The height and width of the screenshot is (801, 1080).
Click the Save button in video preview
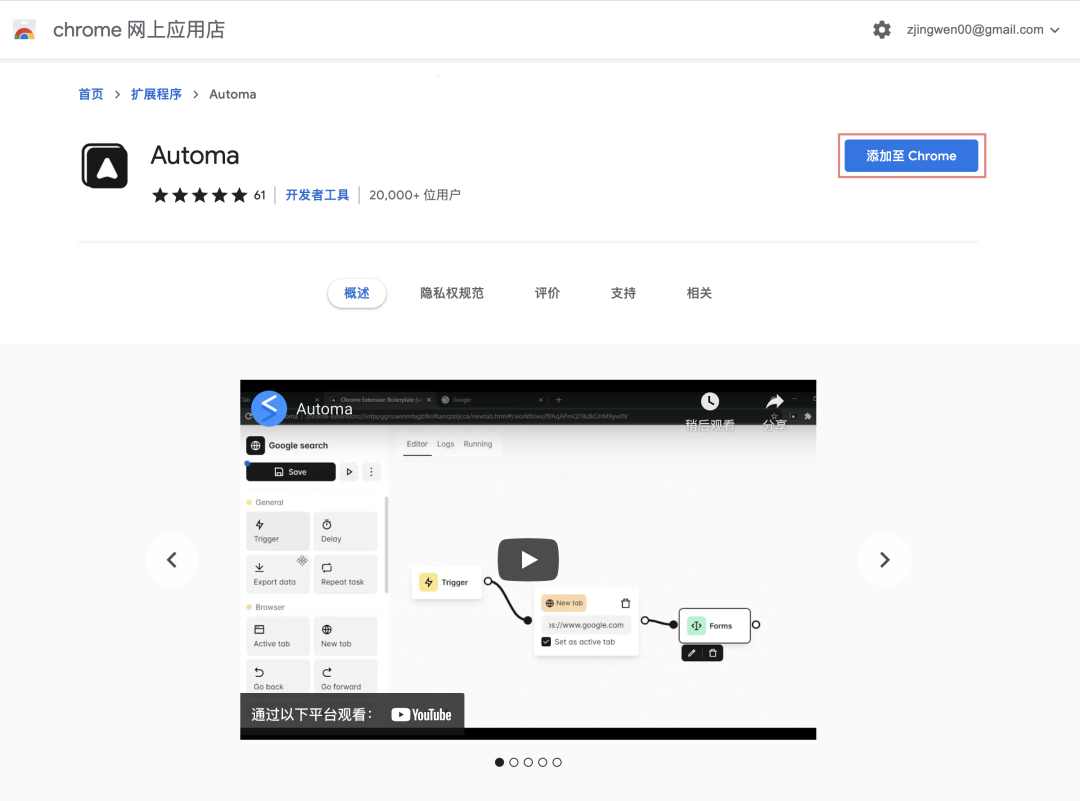pos(291,472)
